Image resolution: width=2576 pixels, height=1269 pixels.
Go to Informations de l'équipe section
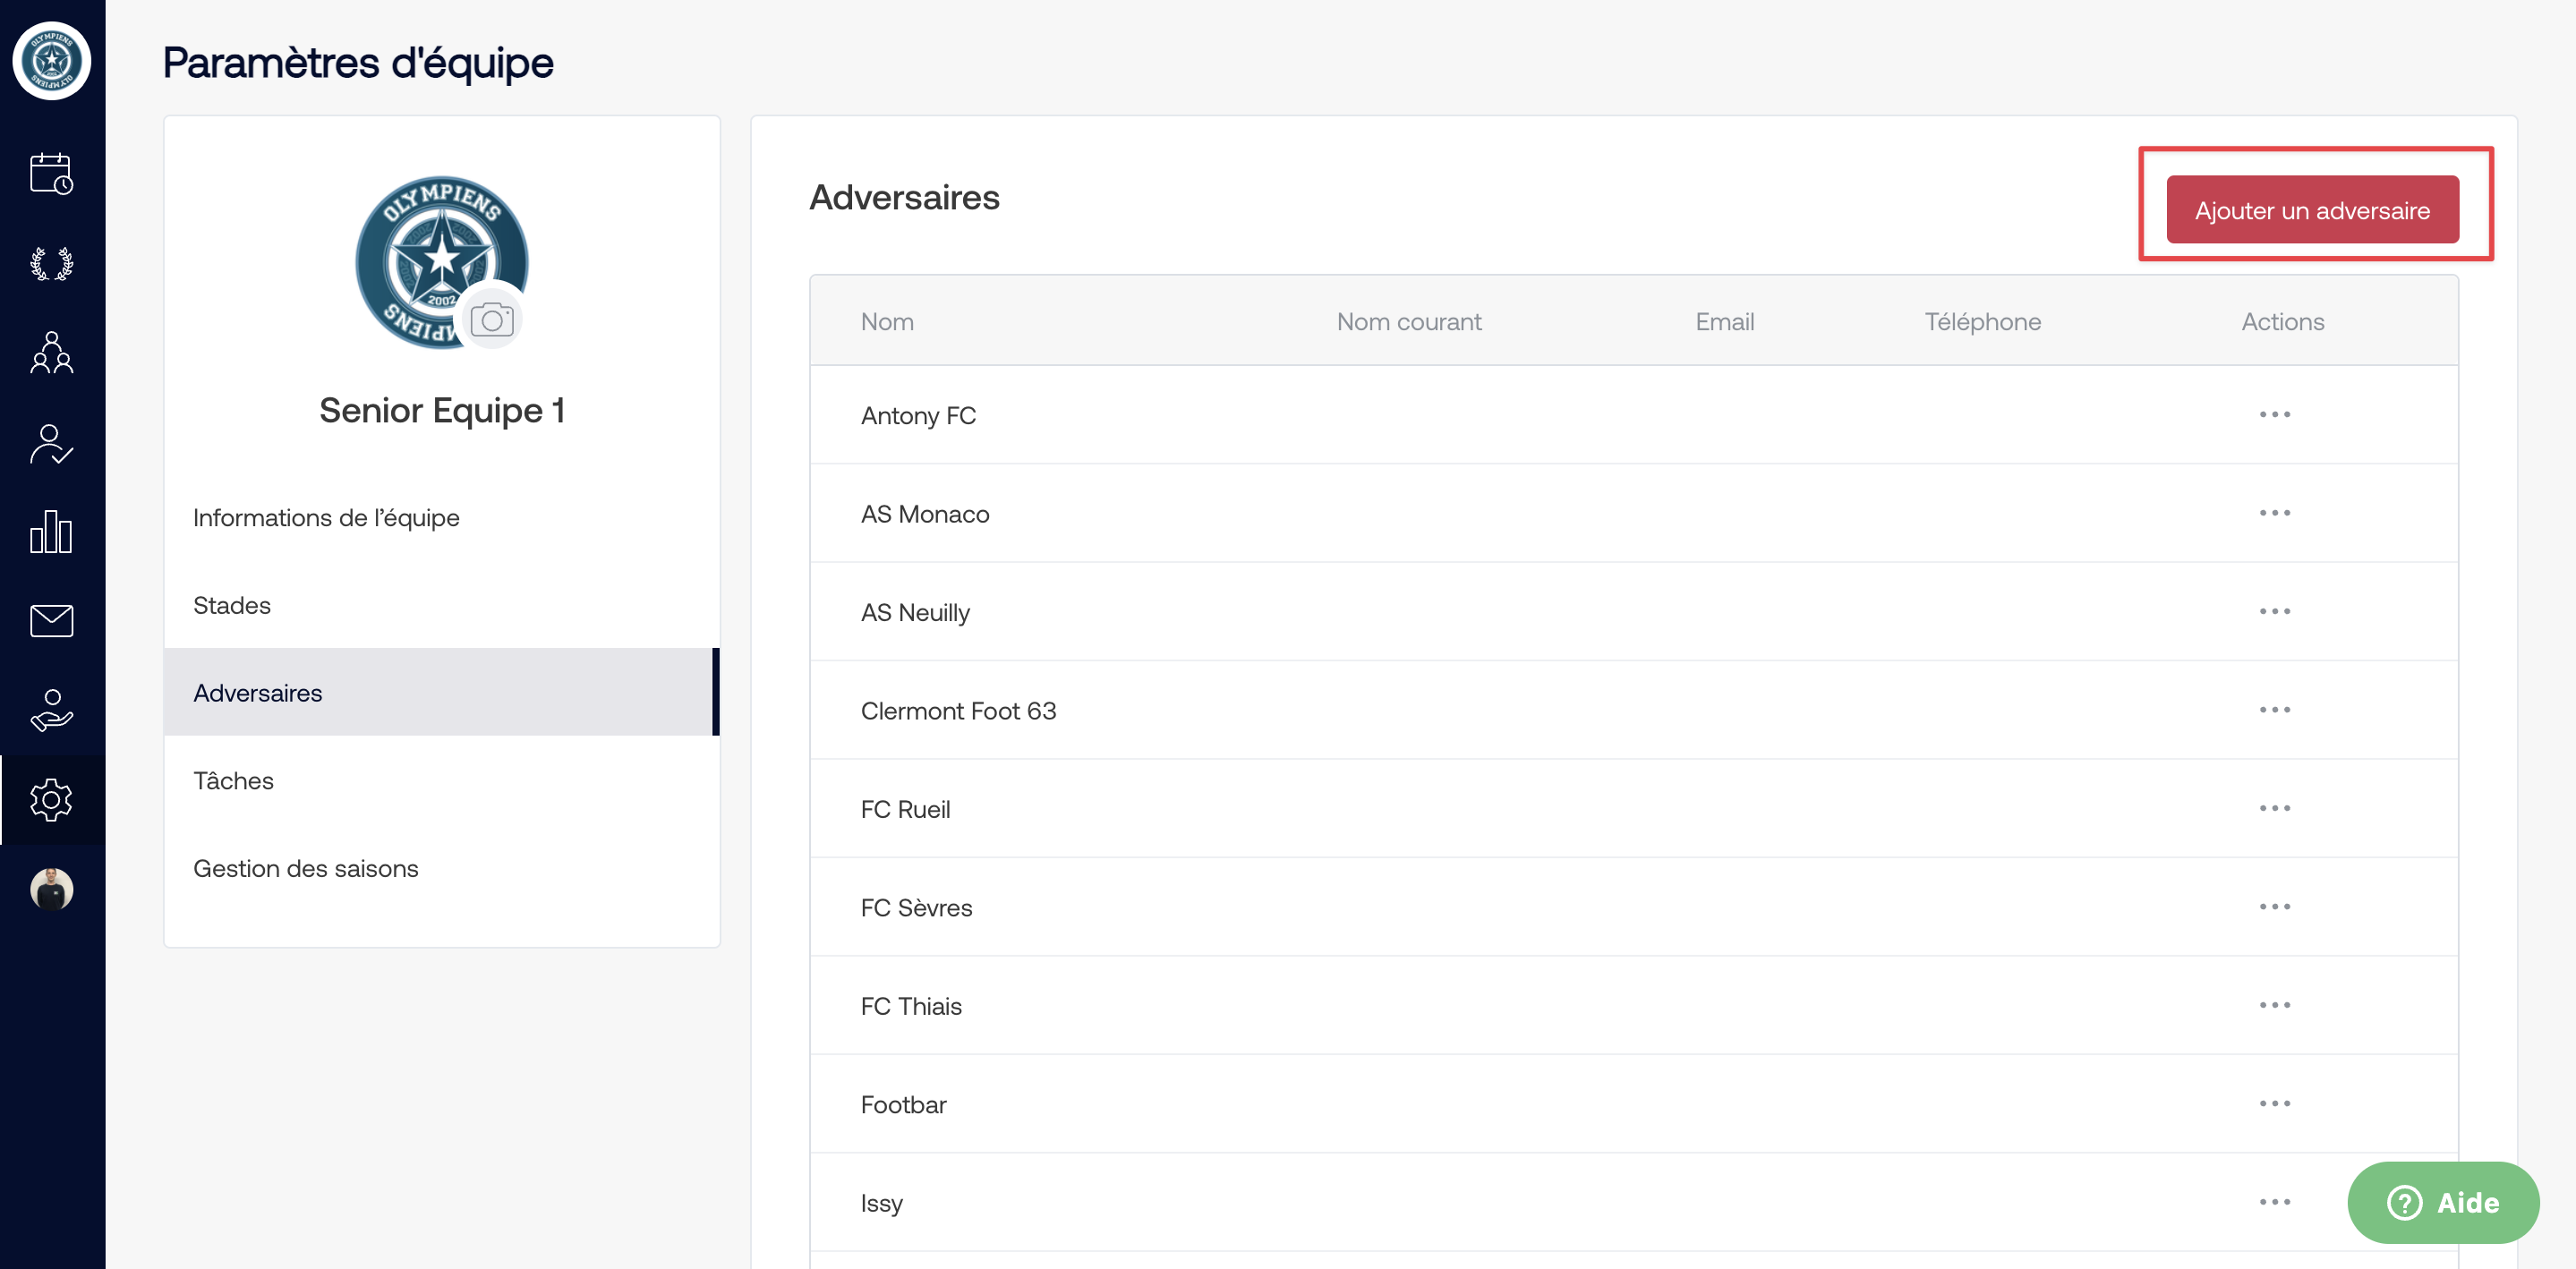(x=441, y=517)
